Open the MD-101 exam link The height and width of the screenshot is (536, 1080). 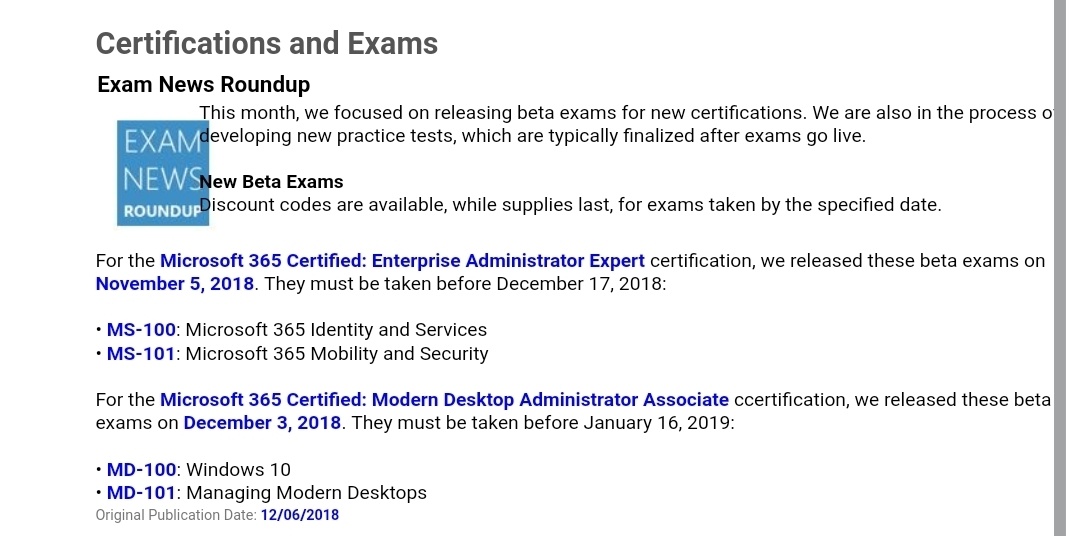pos(141,493)
